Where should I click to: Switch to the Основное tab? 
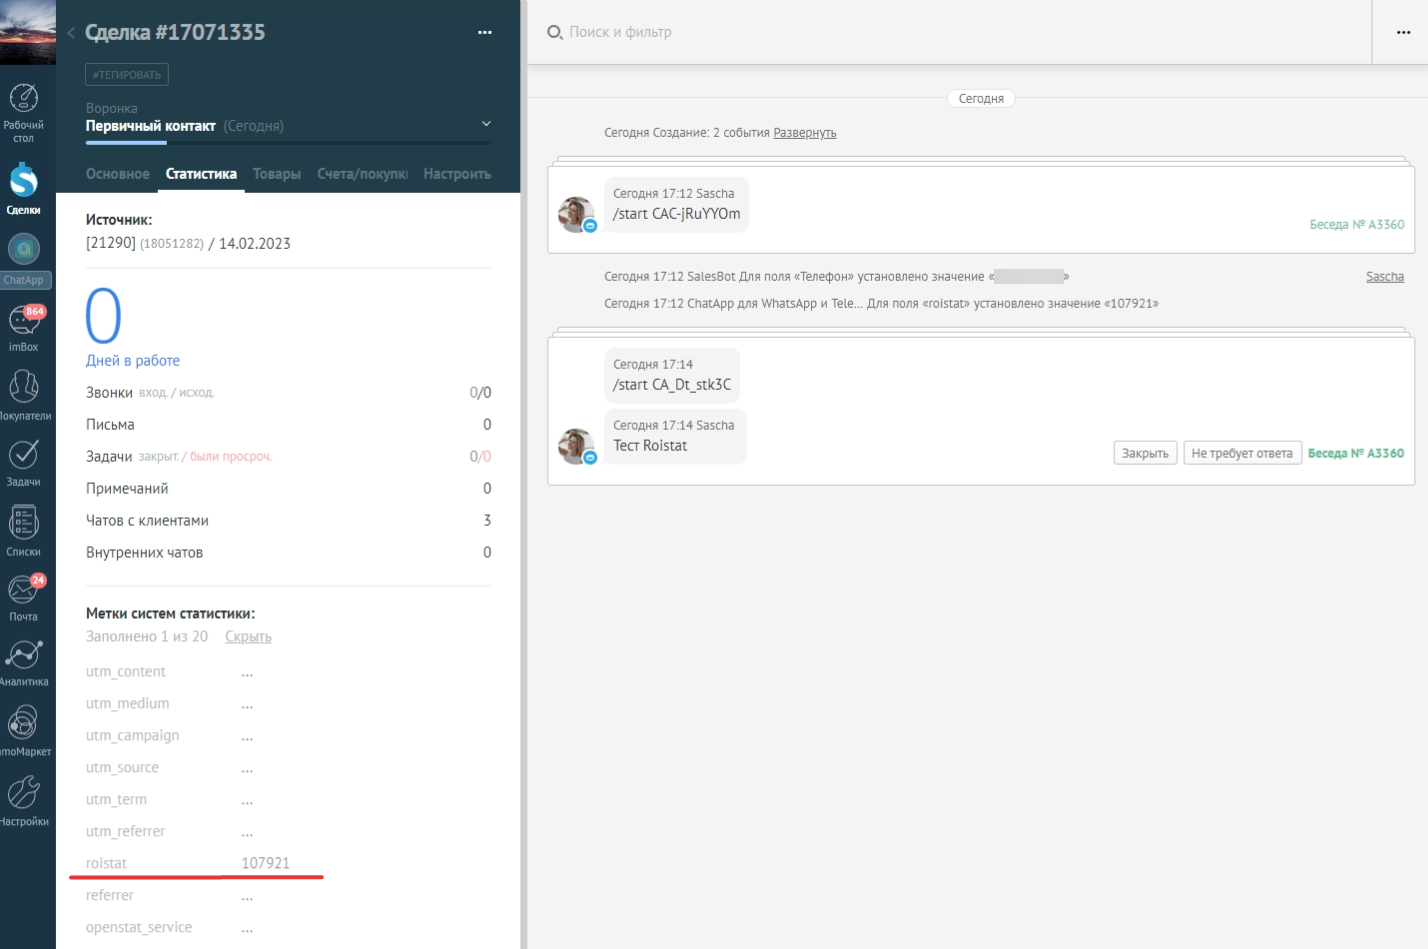pyautogui.click(x=117, y=174)
